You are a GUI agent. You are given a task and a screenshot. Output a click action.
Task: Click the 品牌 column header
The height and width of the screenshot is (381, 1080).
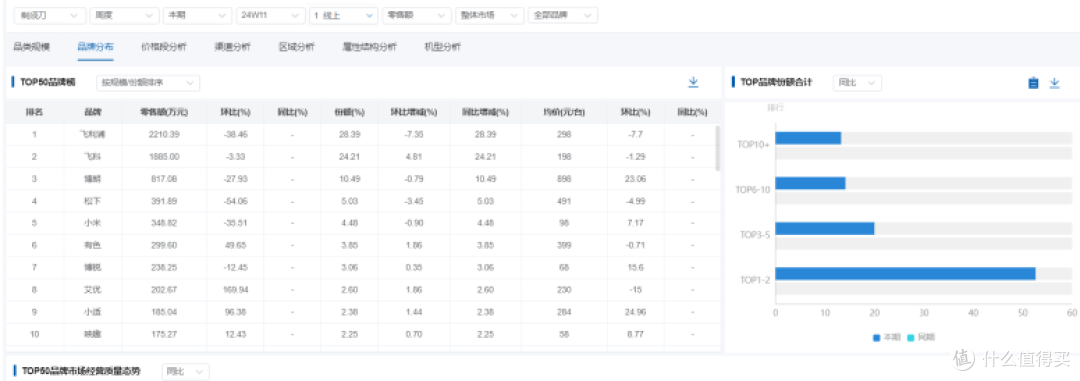coord(92,112)
